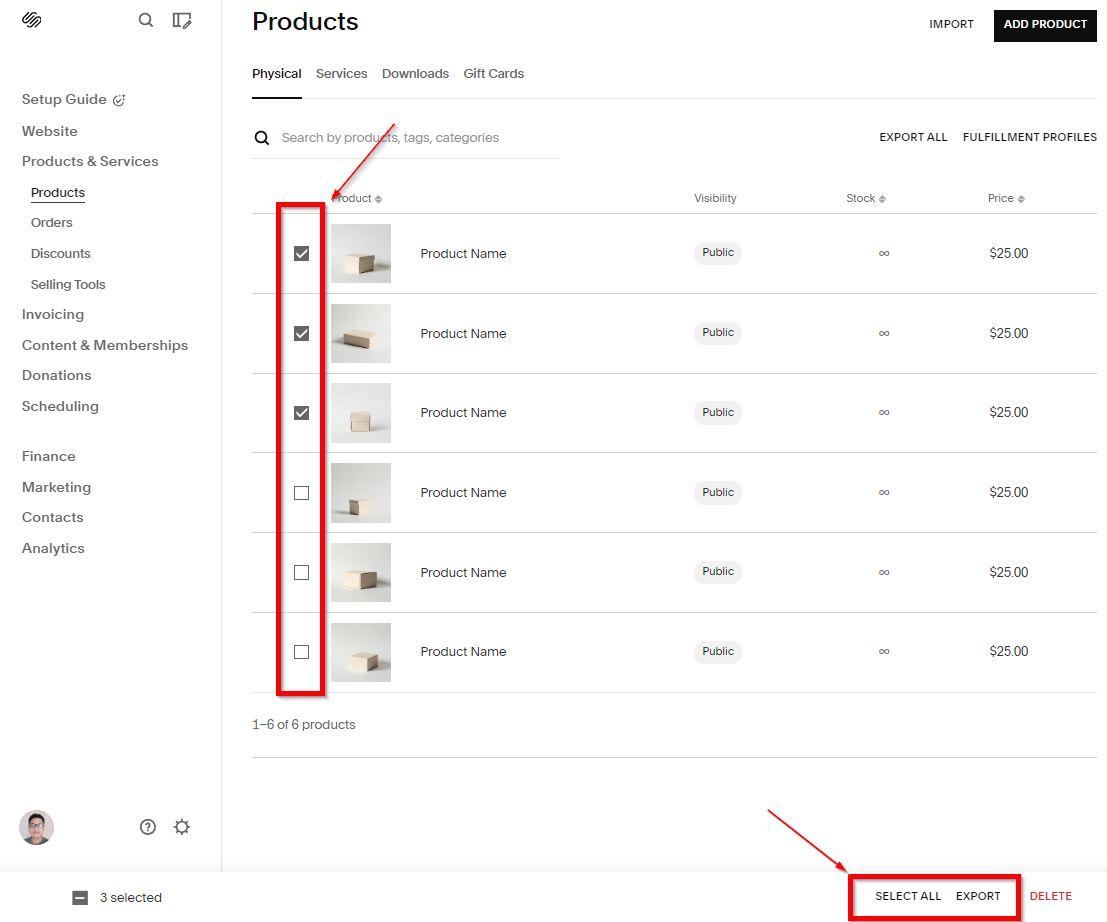The image size is (1107, 922).
Task: Open the site editor pencil icon
Action: point(182,20)
